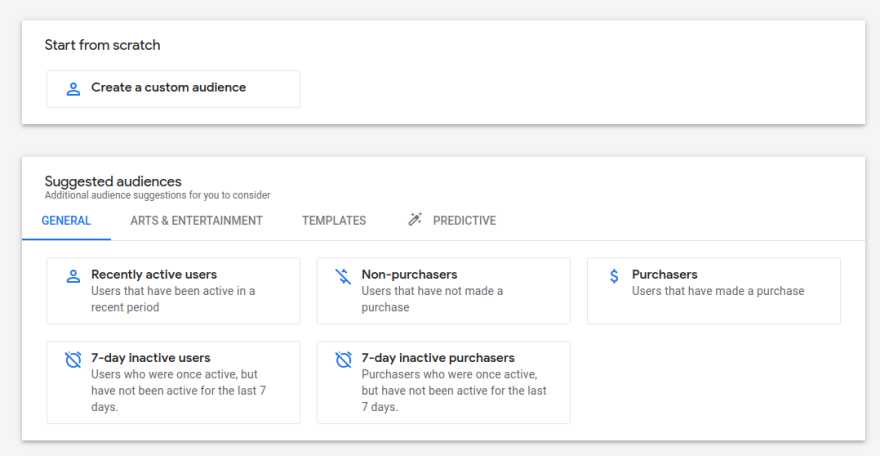Click description 'Users that have been active in a recent period'

coord(173,299)
